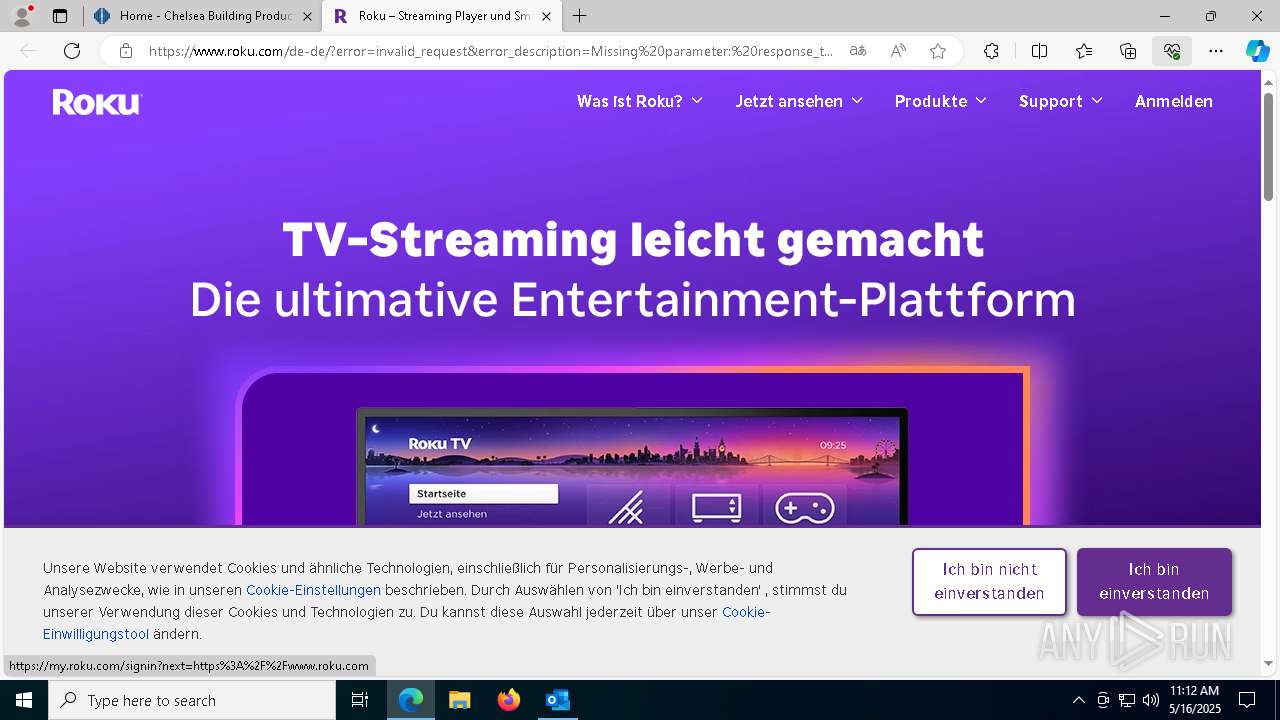Click Ich bin nicht einverstanden button

click(x=989, y=581)
